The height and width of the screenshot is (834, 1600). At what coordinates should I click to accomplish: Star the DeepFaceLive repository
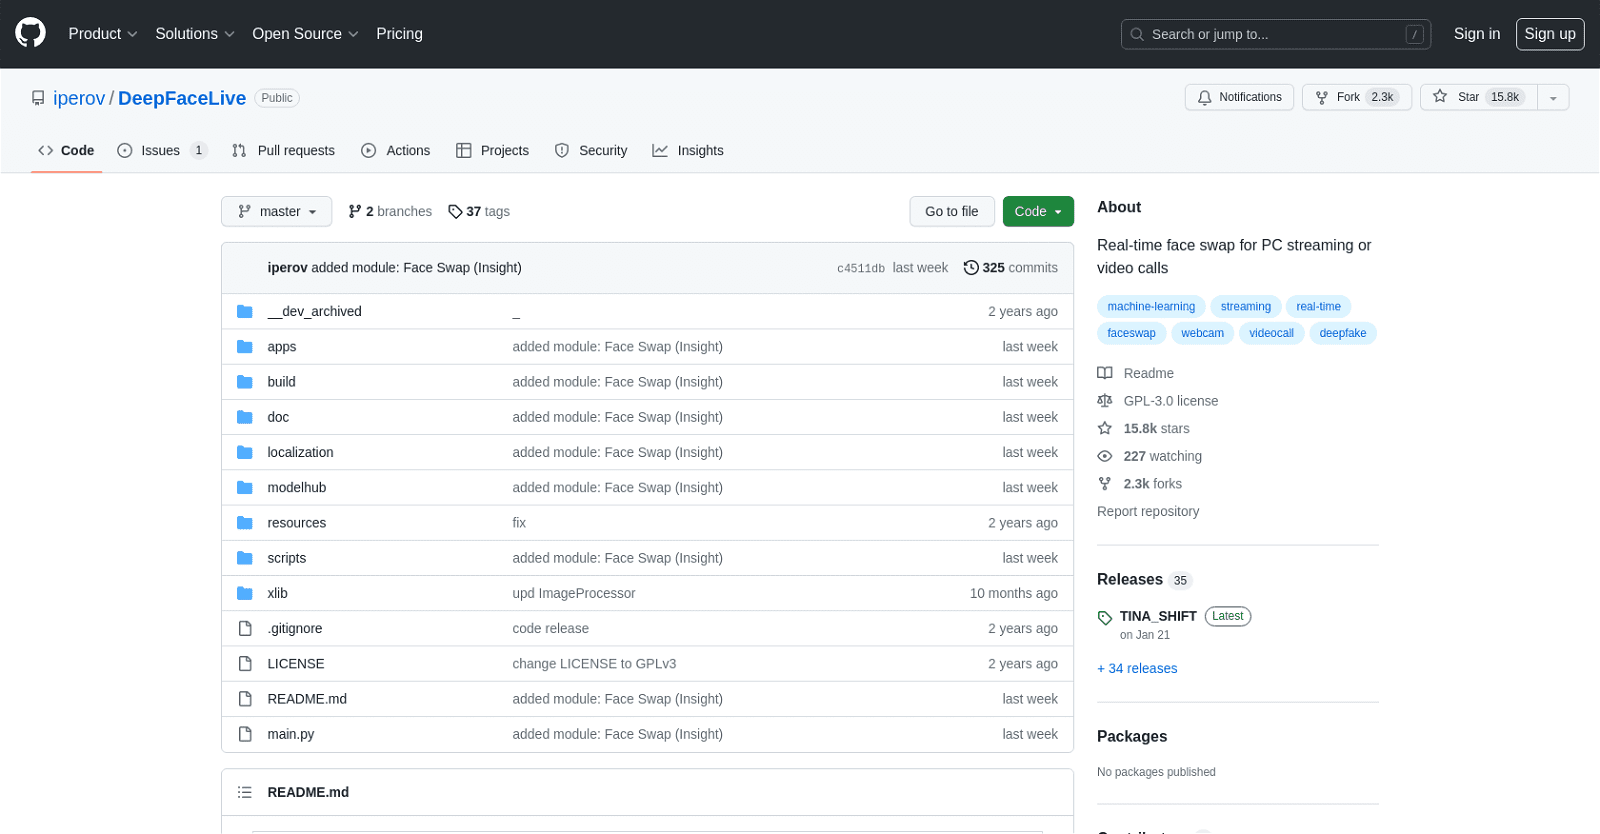point(1478,97)
